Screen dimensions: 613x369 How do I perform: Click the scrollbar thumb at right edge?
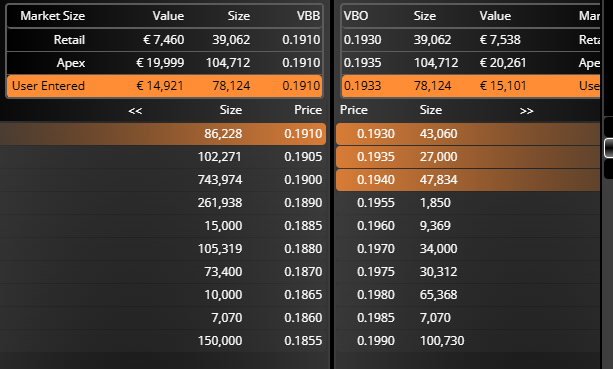(x=608, y=148)
